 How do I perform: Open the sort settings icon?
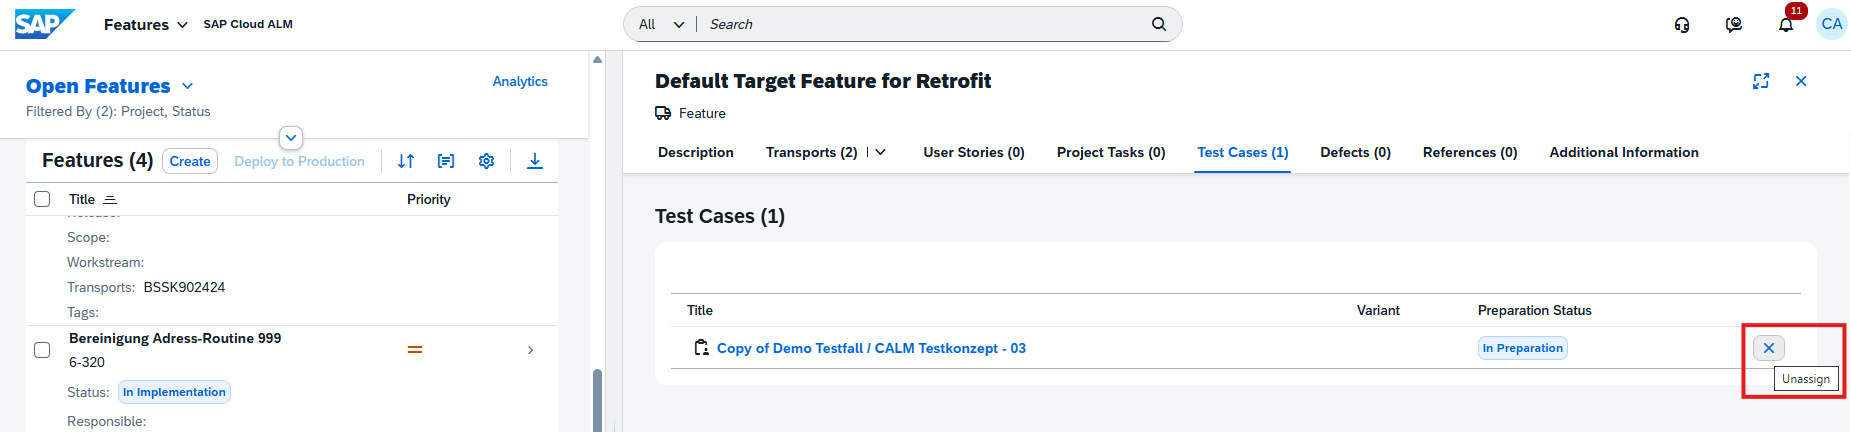(x=406, y=161)
